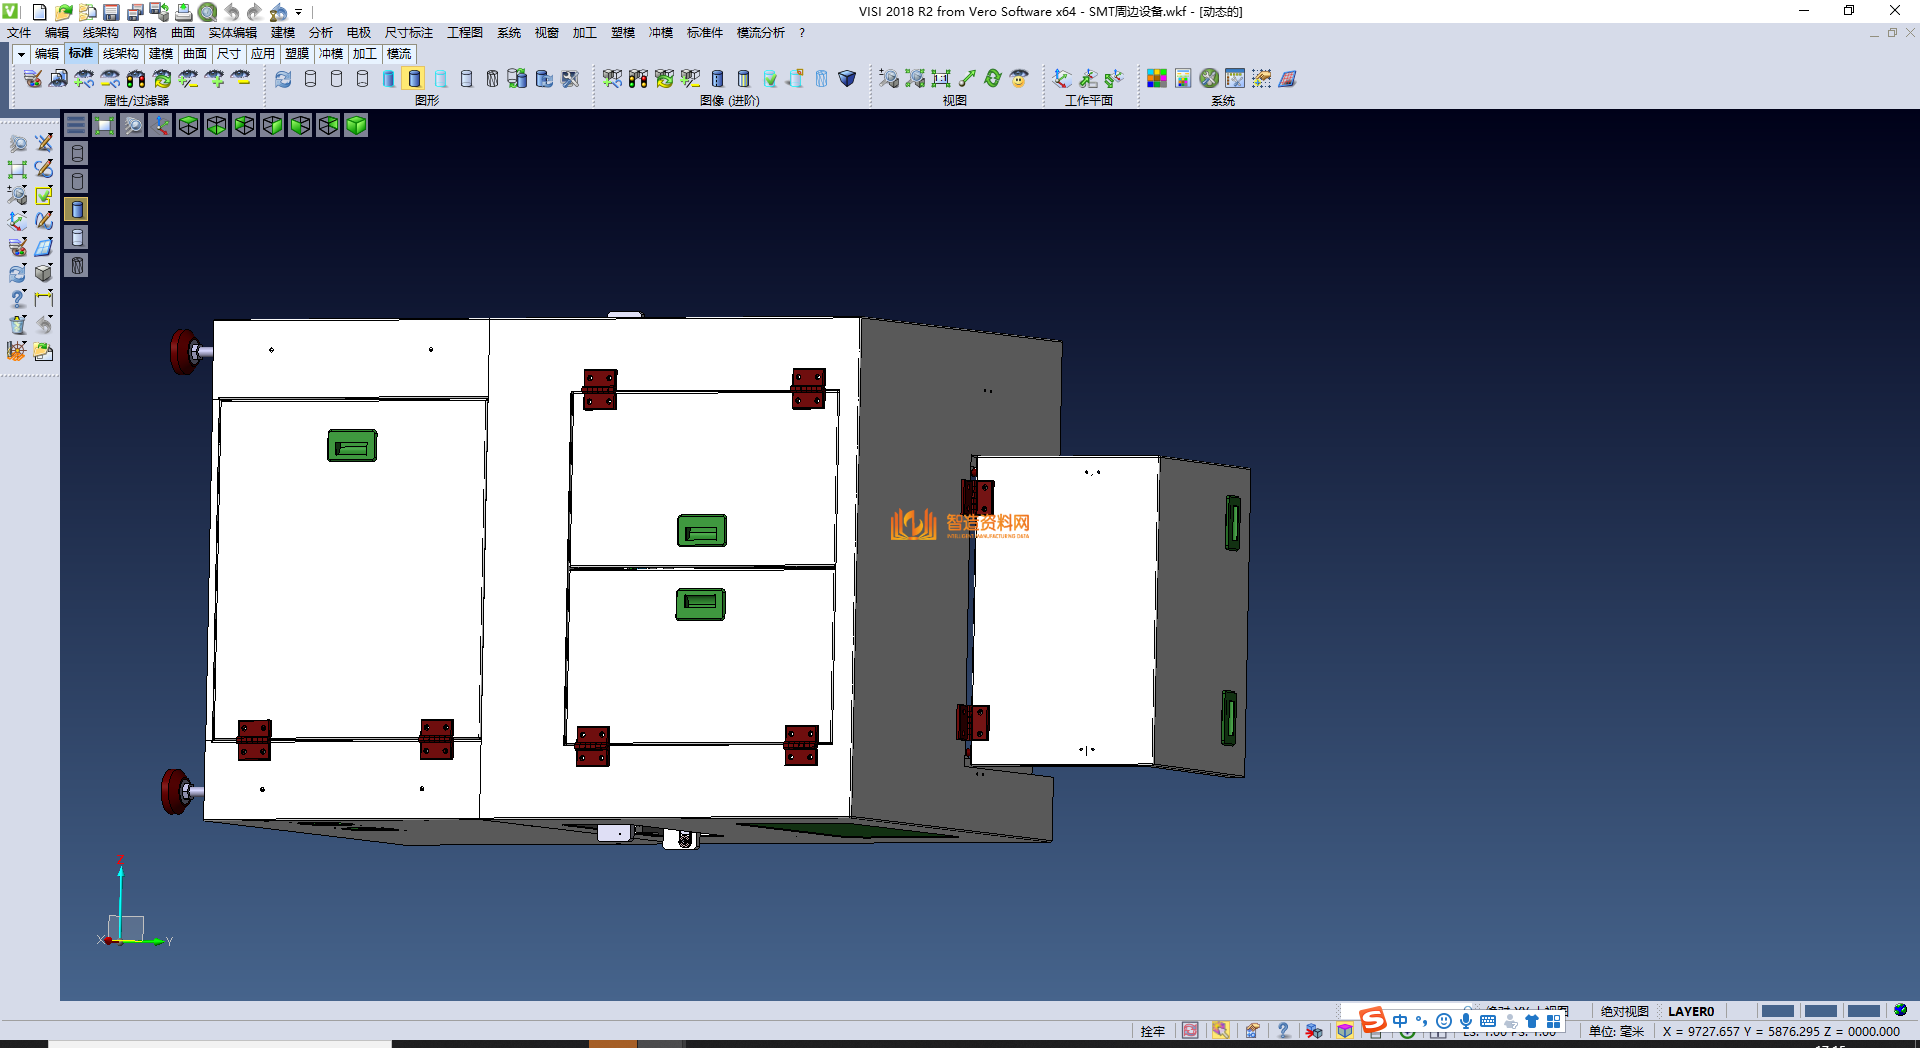Click the green handle on left cabinet door

[x=352, y=446]
